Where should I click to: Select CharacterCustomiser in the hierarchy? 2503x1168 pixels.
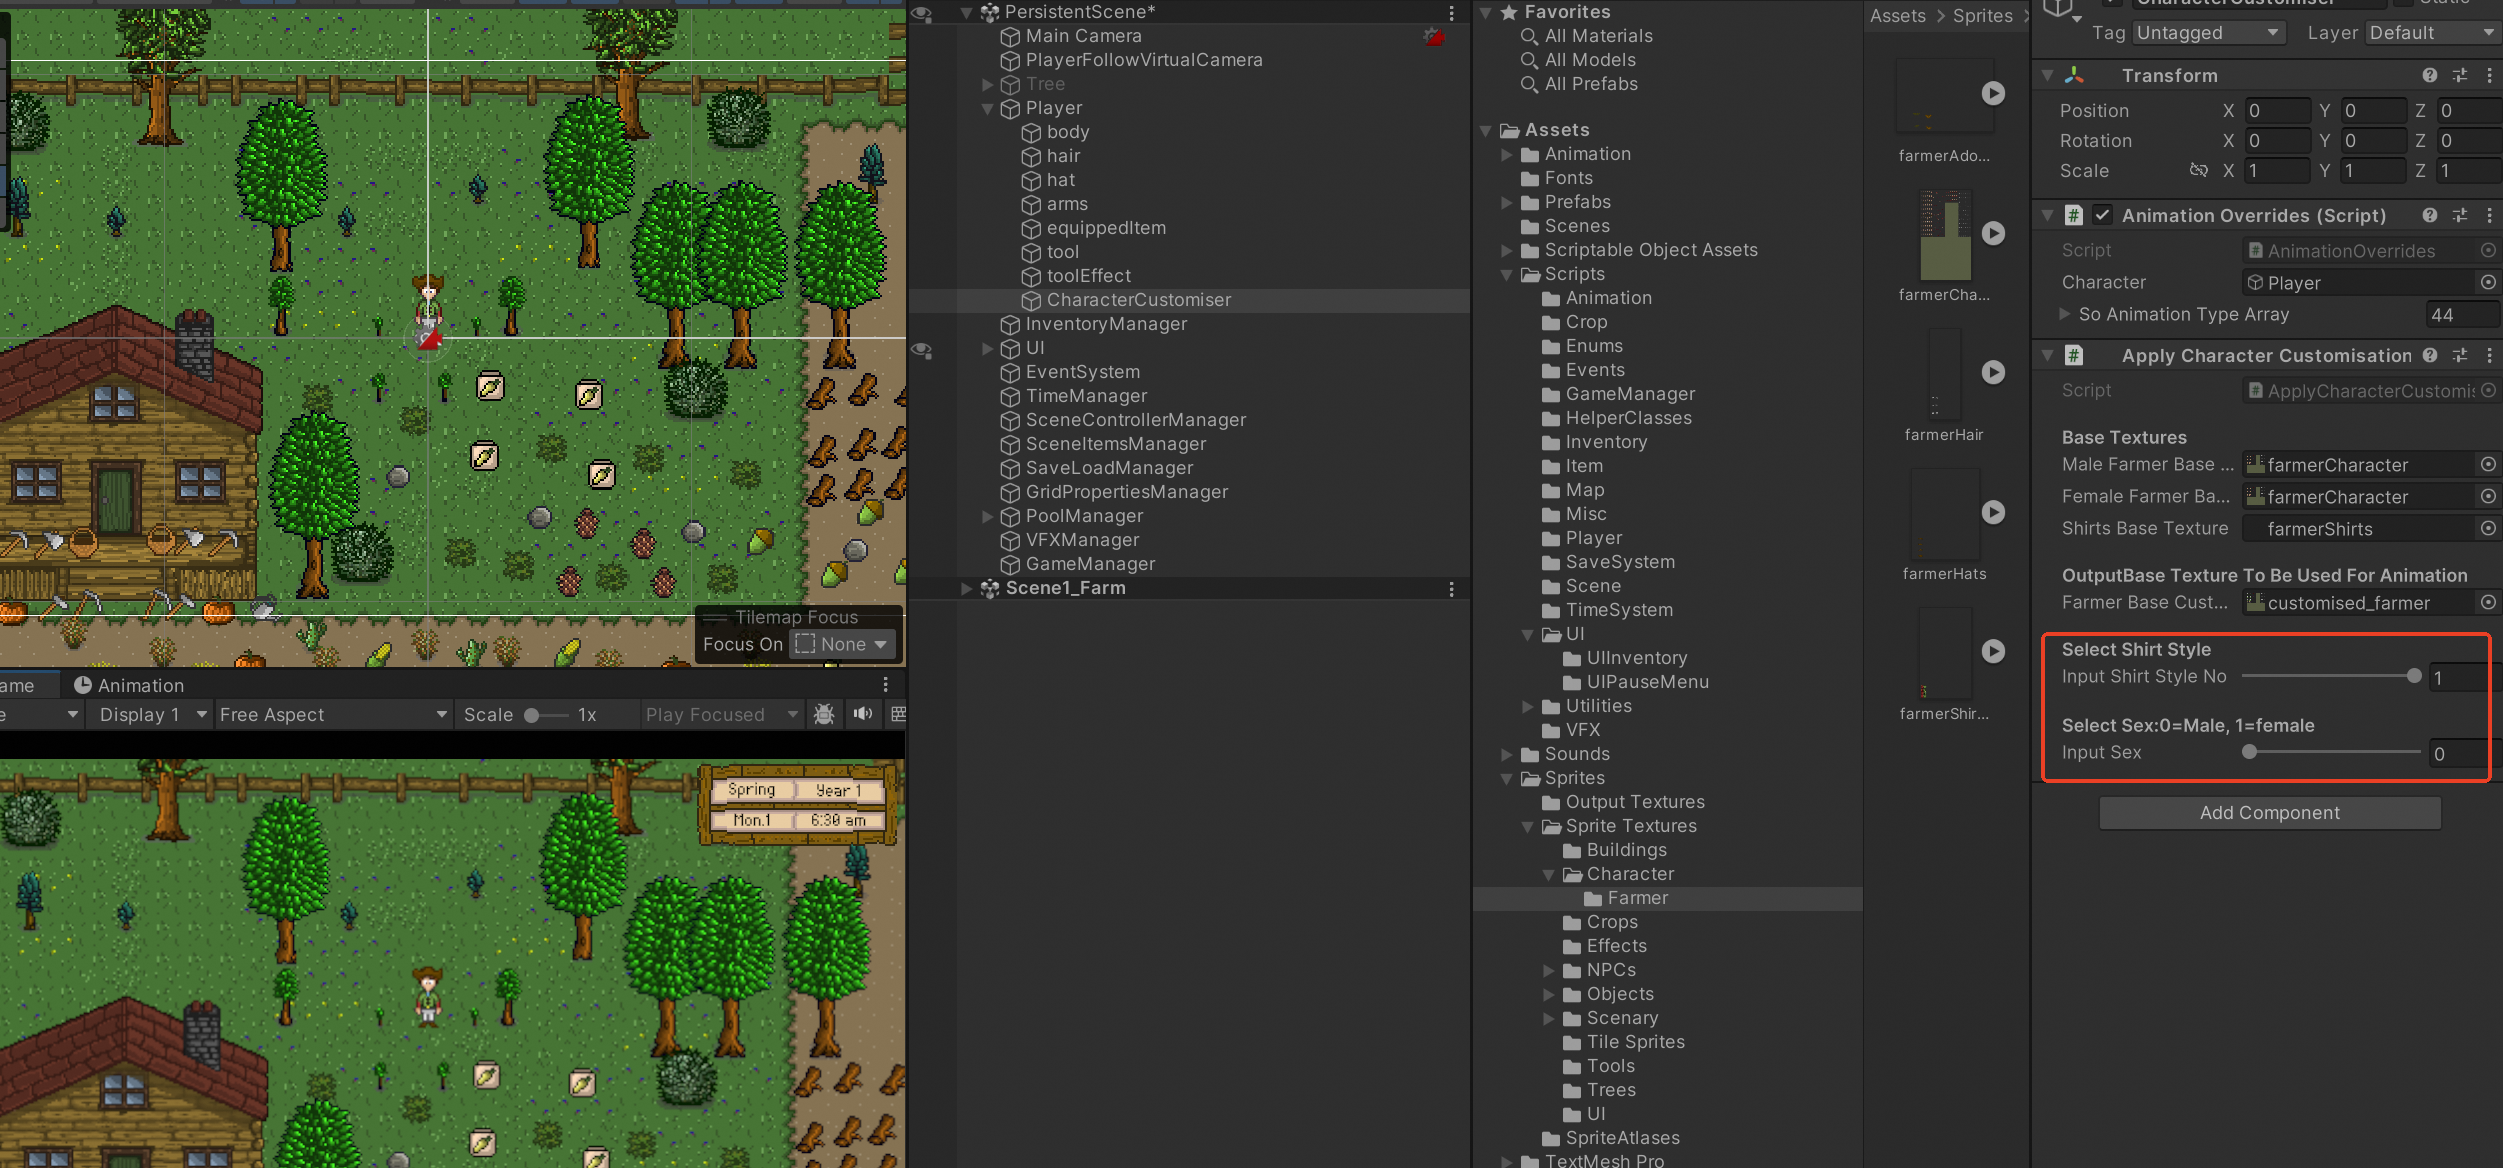click(x=1138, y=300)
